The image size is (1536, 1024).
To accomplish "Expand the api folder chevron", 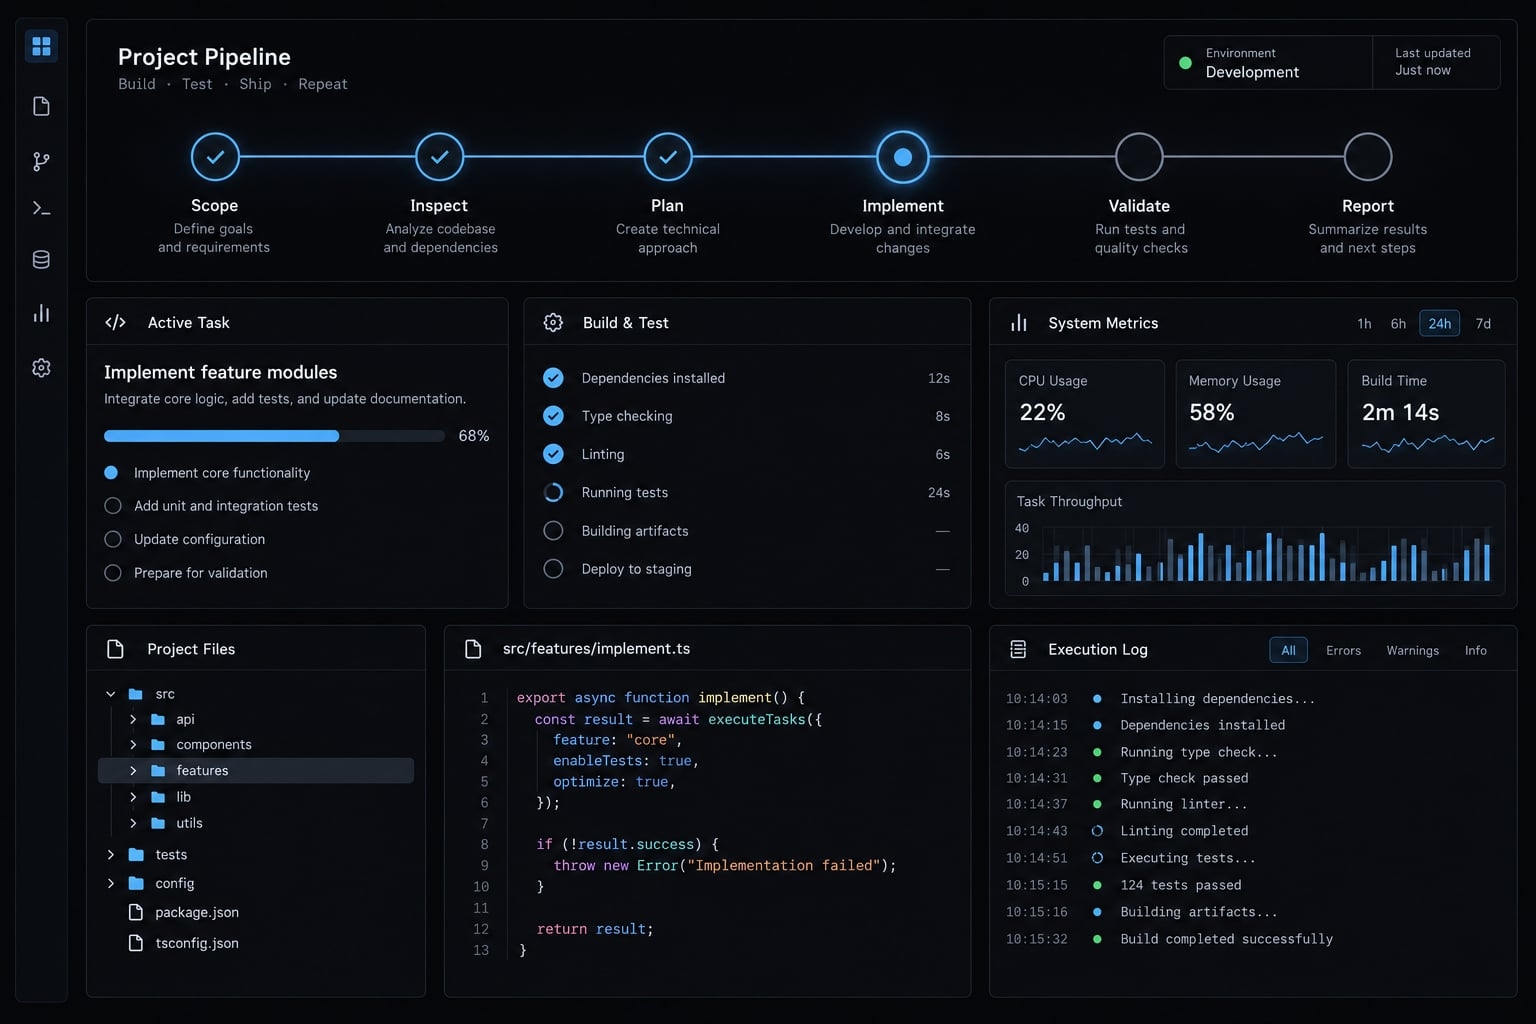I will 133,719.
